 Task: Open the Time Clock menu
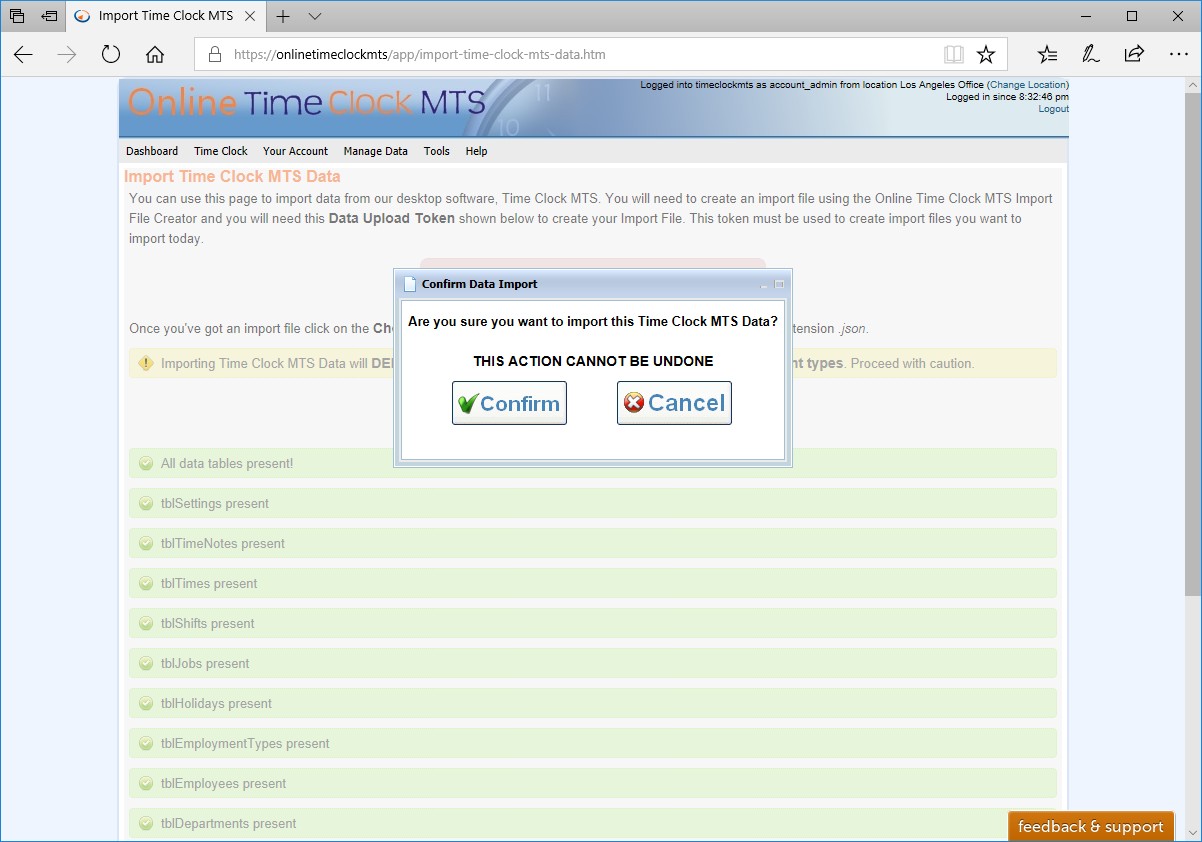[221, 151]
